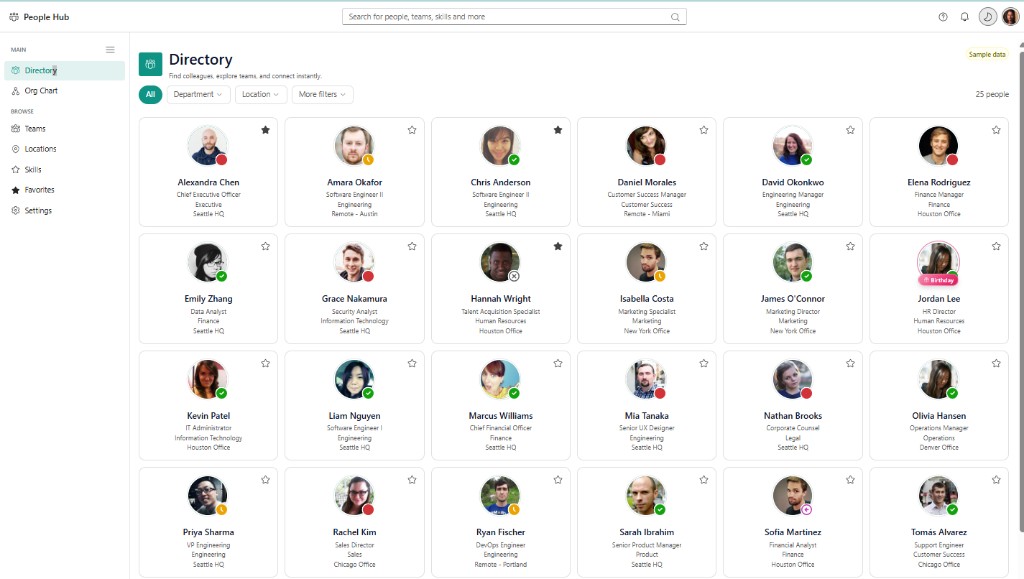
Task: Click the green Directory page icon
Action: click(x=150, y=64)
